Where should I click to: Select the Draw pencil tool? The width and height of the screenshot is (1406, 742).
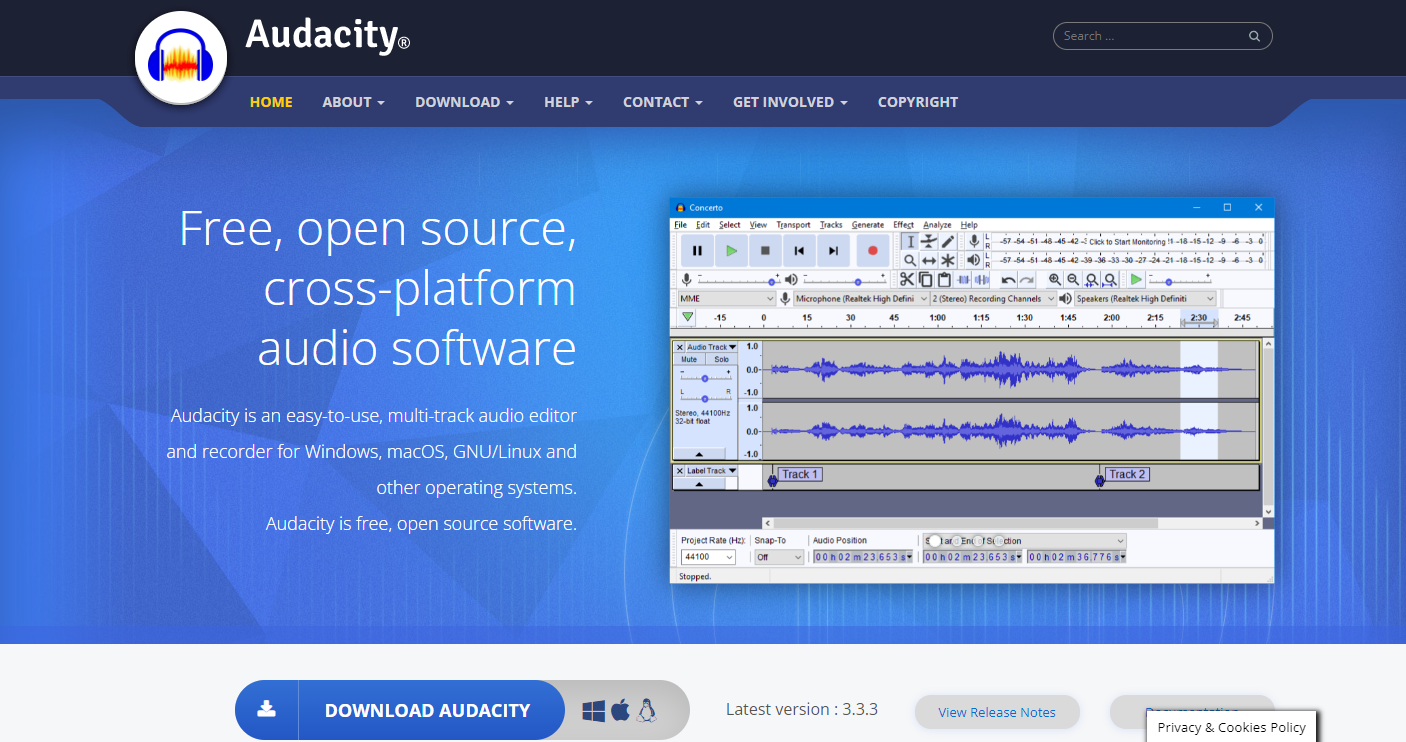tap(948, 241)
